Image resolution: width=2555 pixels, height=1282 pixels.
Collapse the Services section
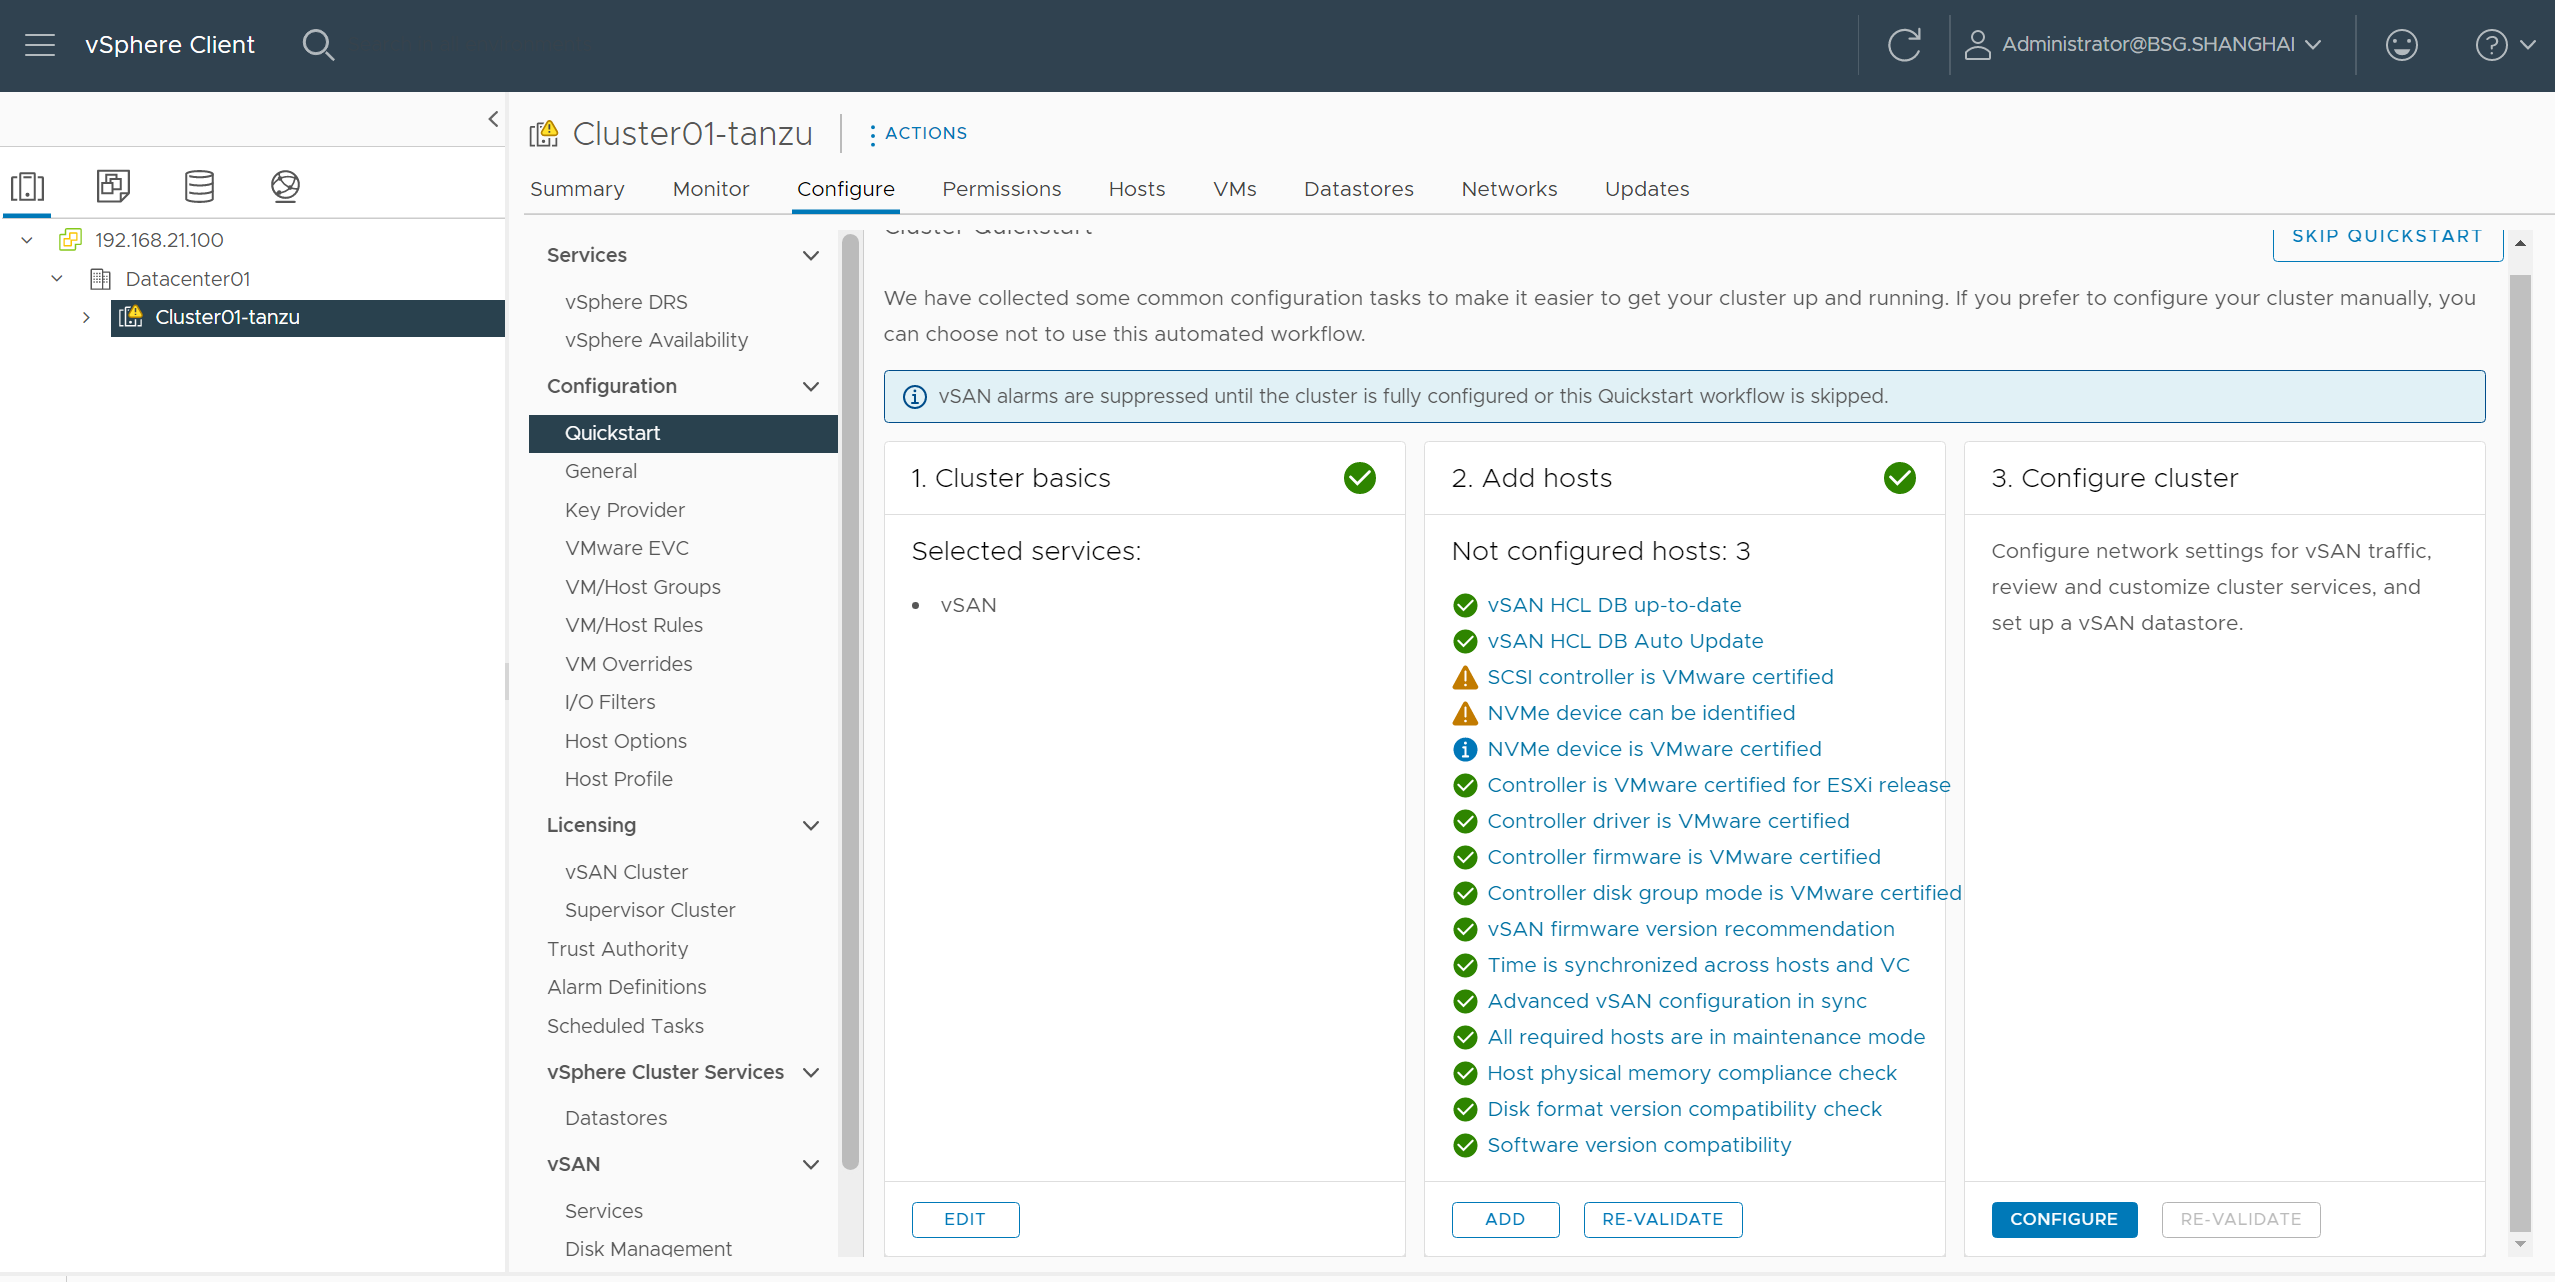coord(811,255)
